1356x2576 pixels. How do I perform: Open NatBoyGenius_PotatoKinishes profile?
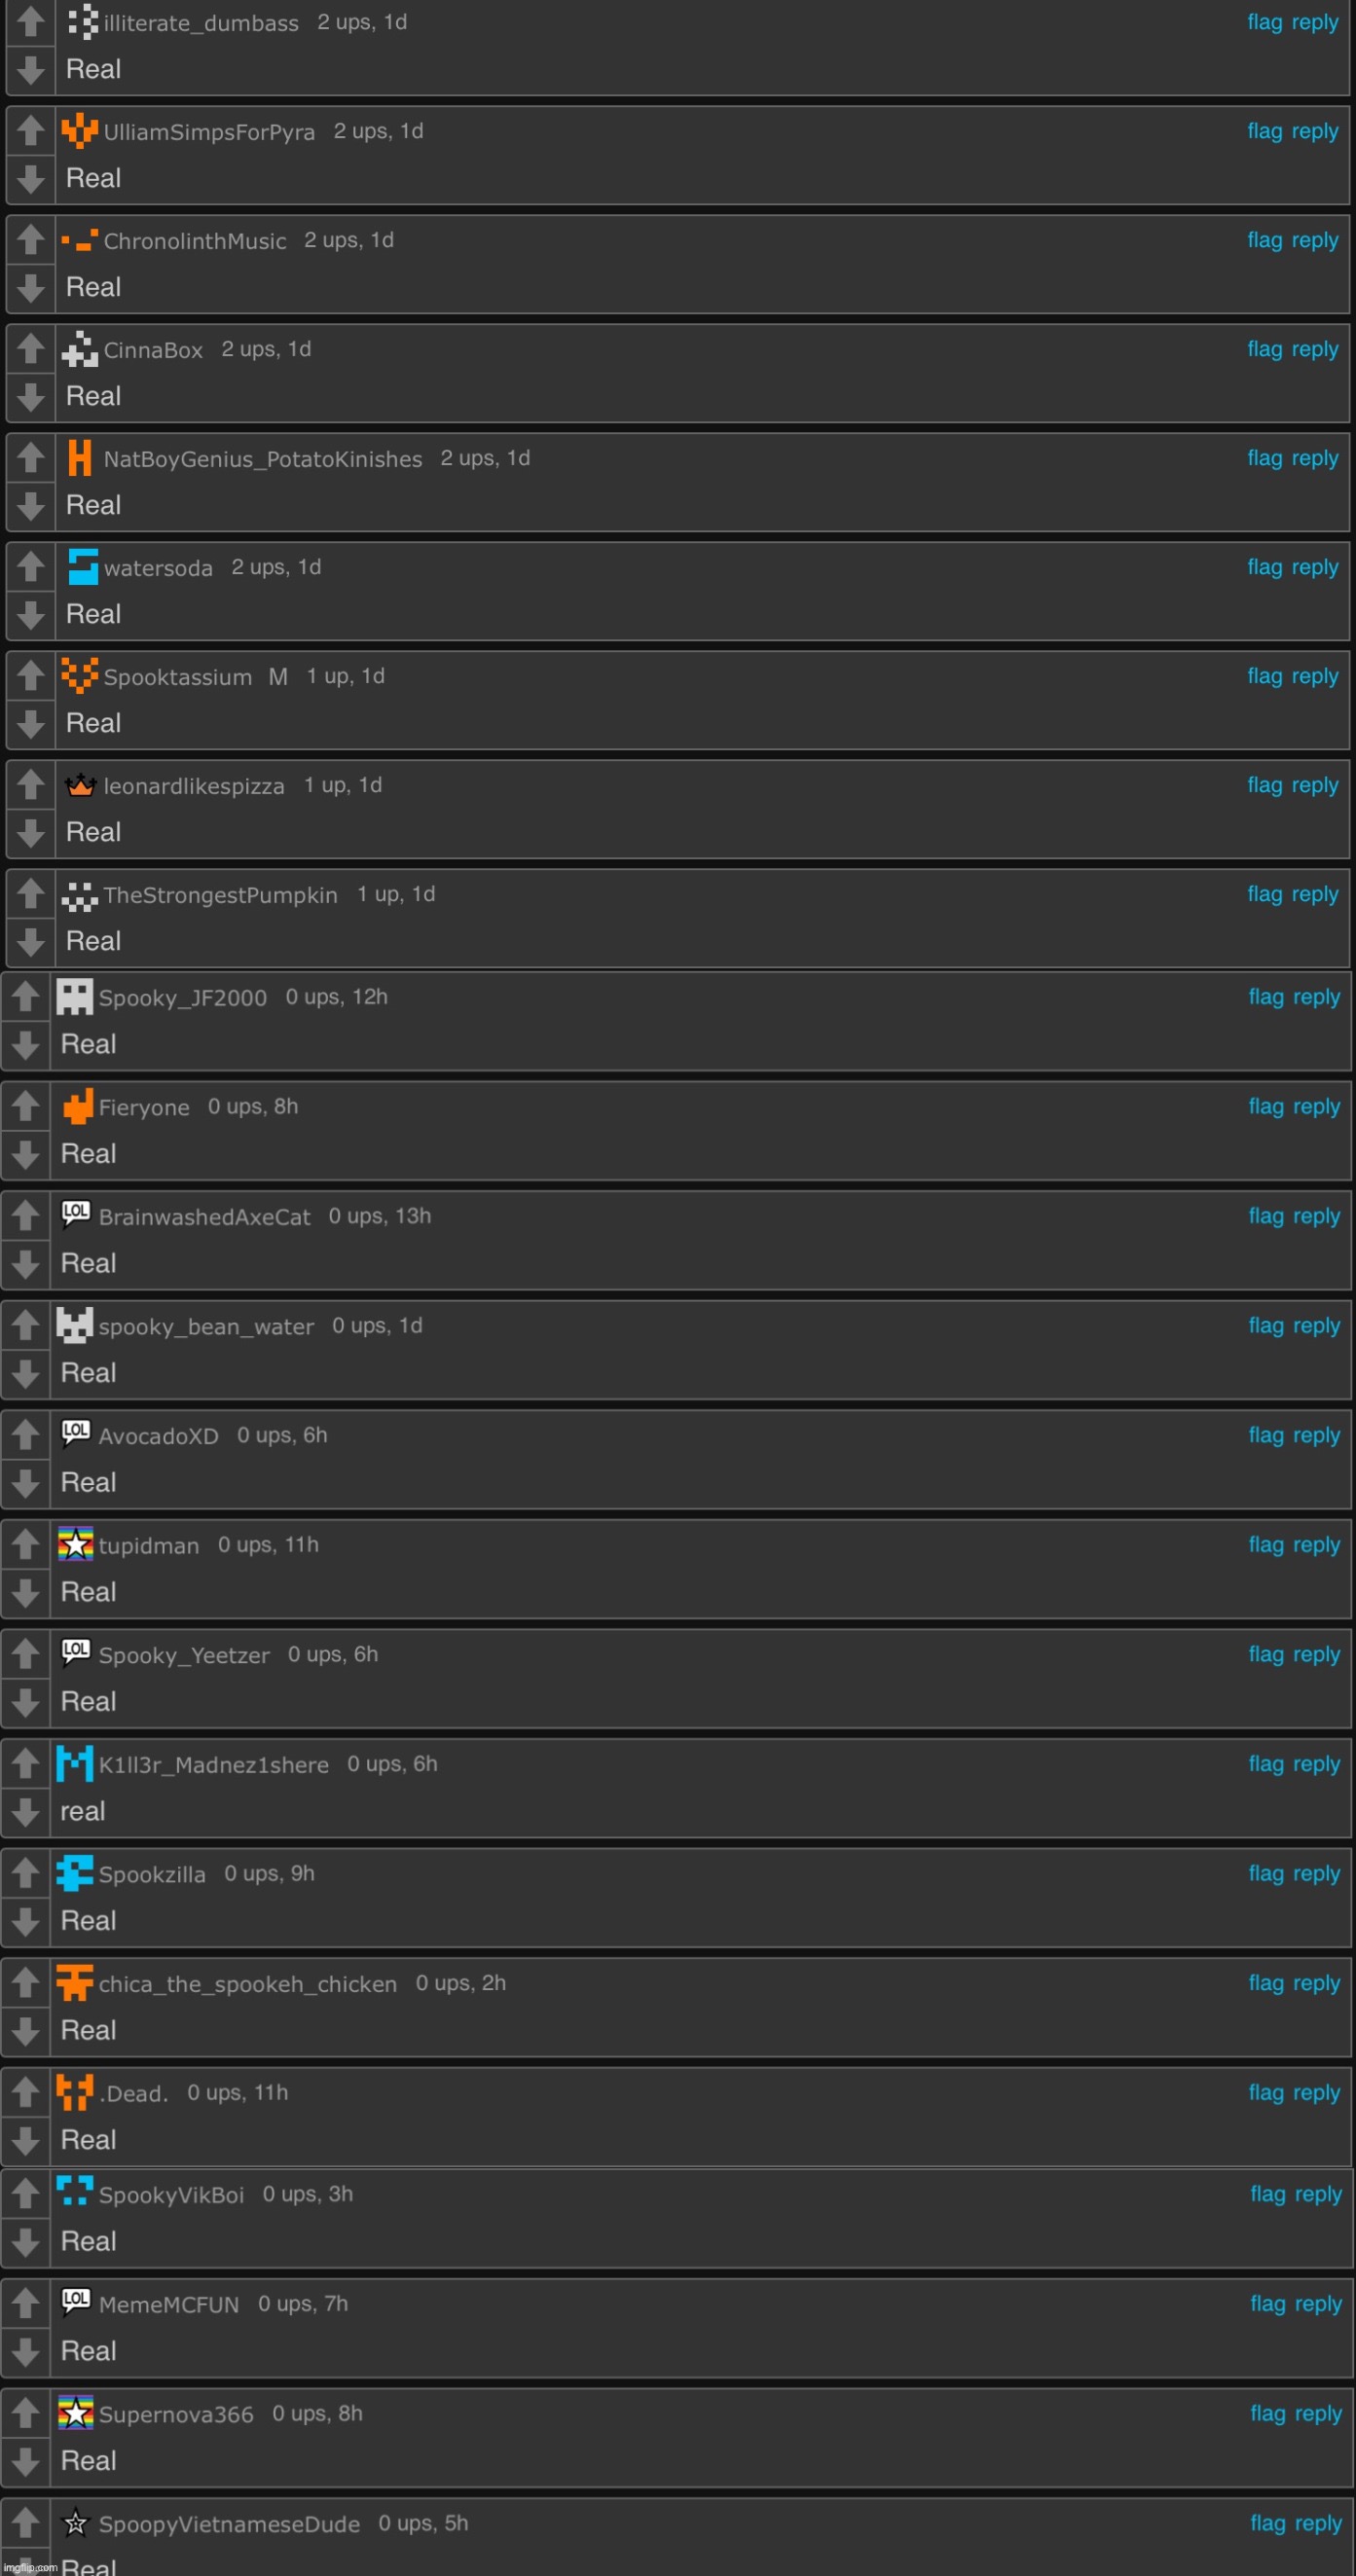(x=263, y=459)
